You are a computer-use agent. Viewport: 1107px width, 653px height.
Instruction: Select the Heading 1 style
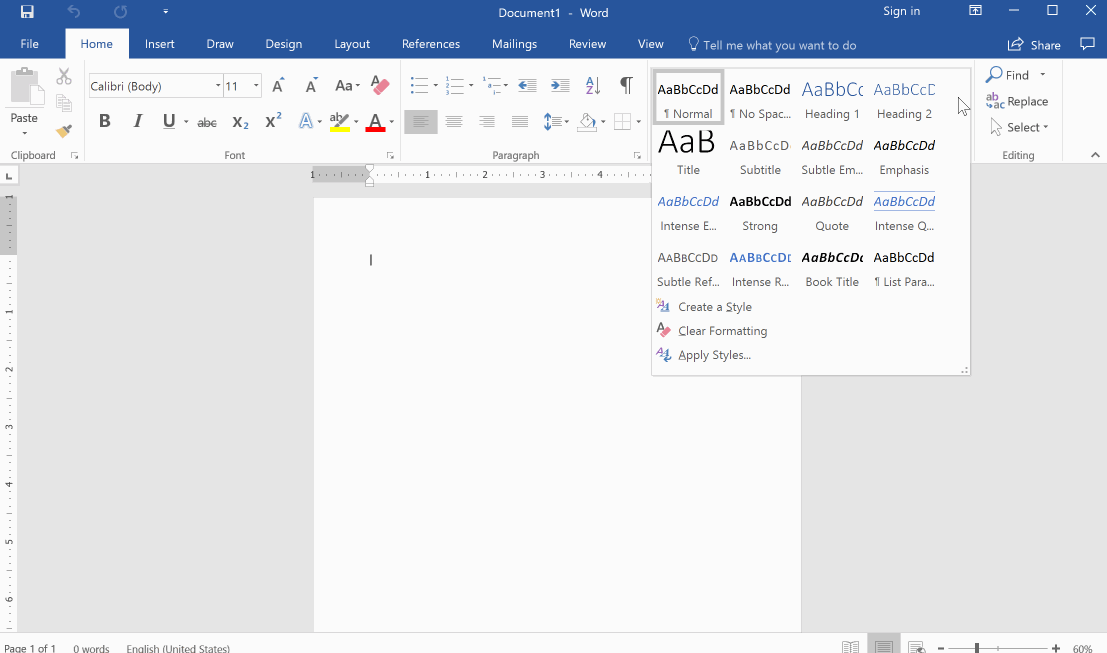coord(832,98)
